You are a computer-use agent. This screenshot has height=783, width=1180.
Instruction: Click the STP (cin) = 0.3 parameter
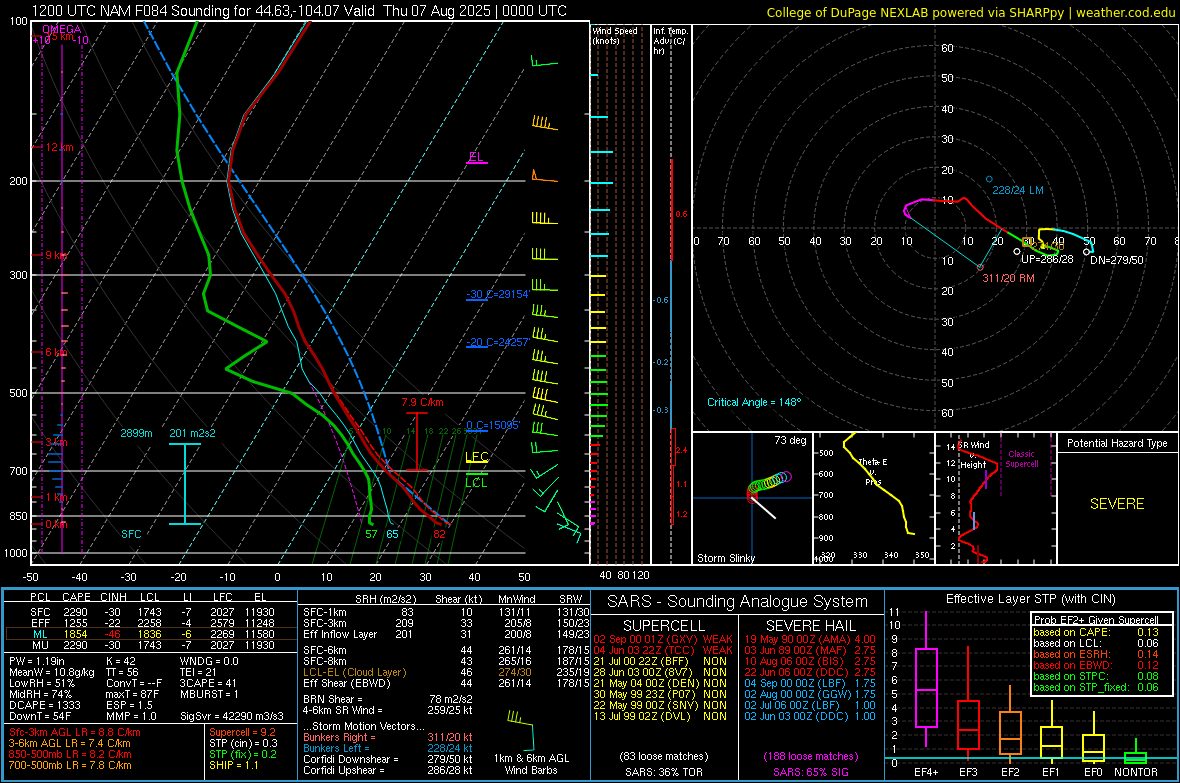243,744
